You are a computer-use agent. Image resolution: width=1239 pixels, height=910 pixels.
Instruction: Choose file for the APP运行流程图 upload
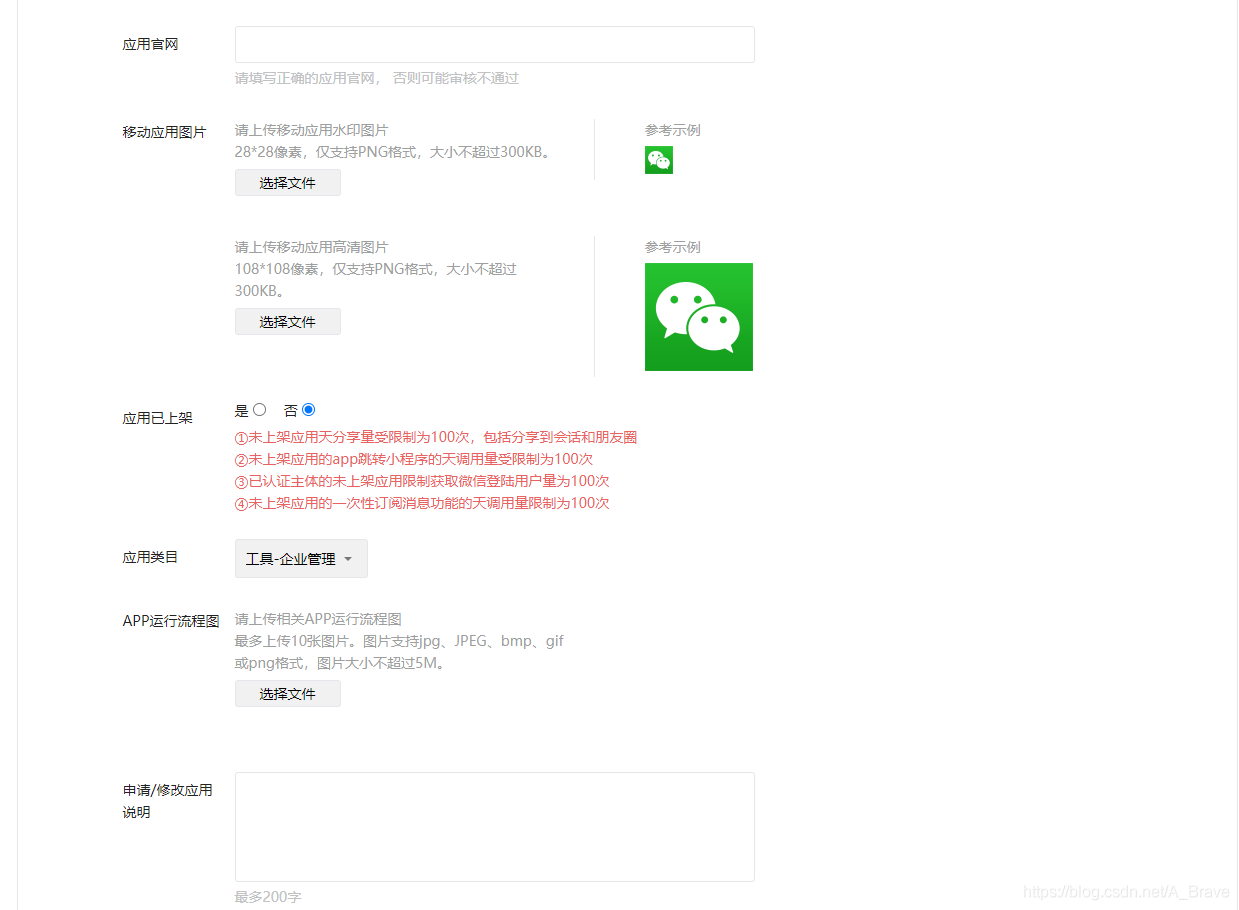click(x=288, y=694)
